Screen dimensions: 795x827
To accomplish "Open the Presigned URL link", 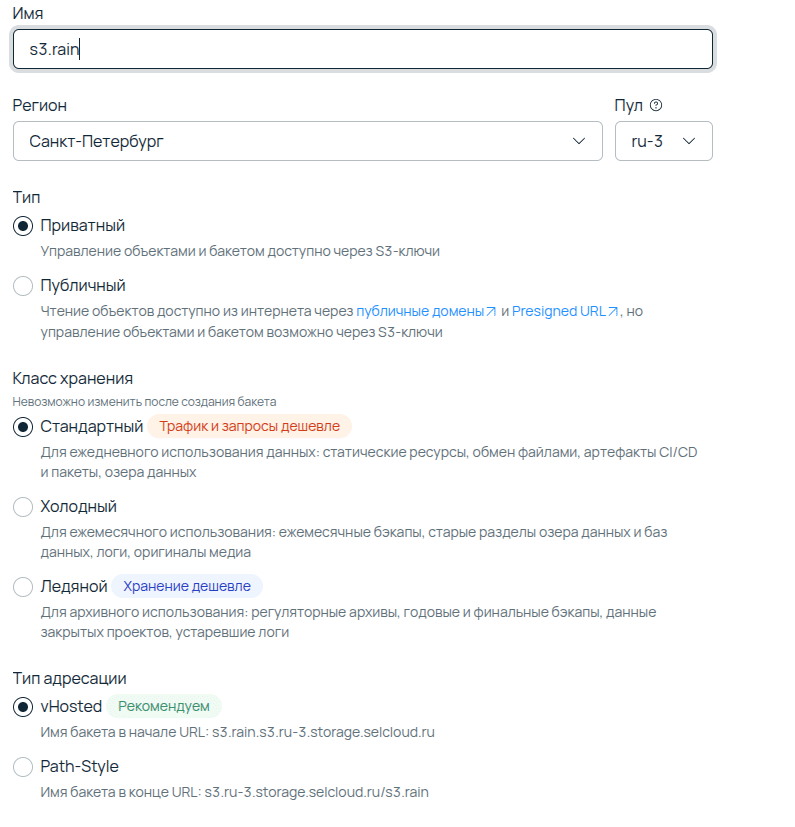I will pyautogui.click(x=558, y=312).
